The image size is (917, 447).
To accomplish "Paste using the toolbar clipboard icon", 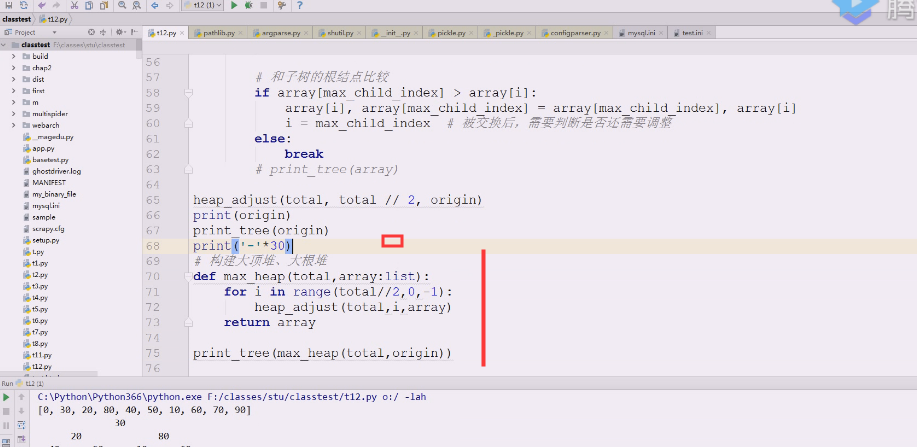I will tap(104, 5).
